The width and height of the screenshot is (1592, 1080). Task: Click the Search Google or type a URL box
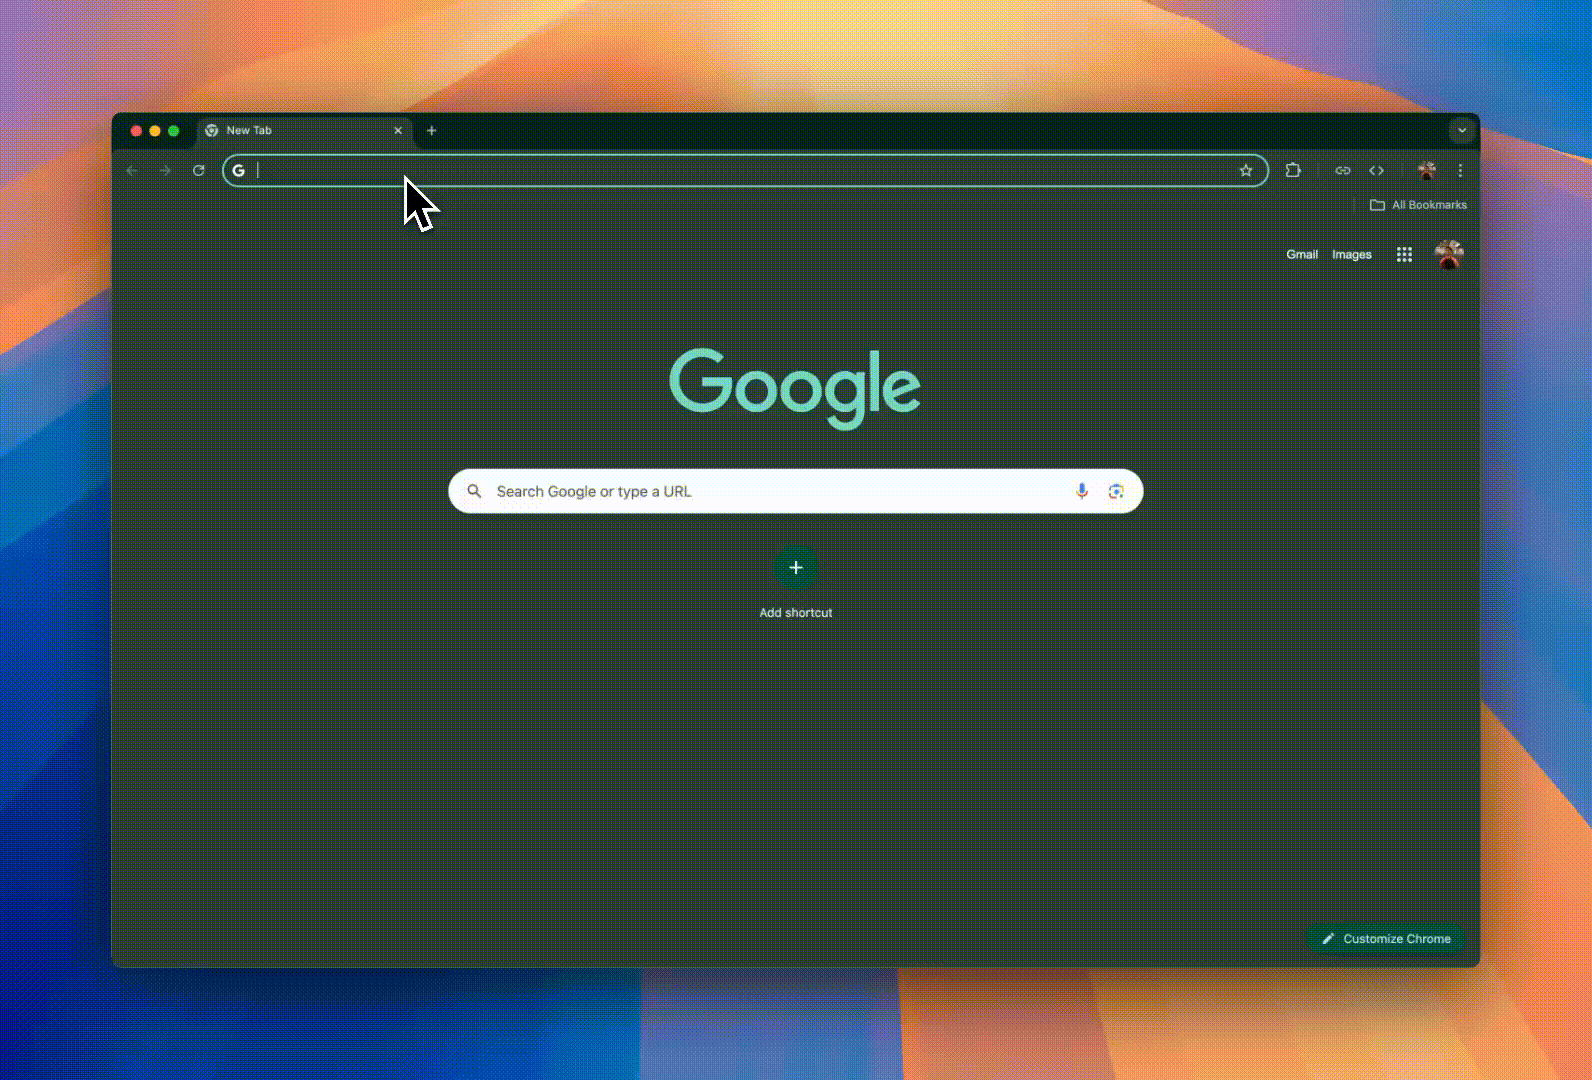click(x=796, y=491)
